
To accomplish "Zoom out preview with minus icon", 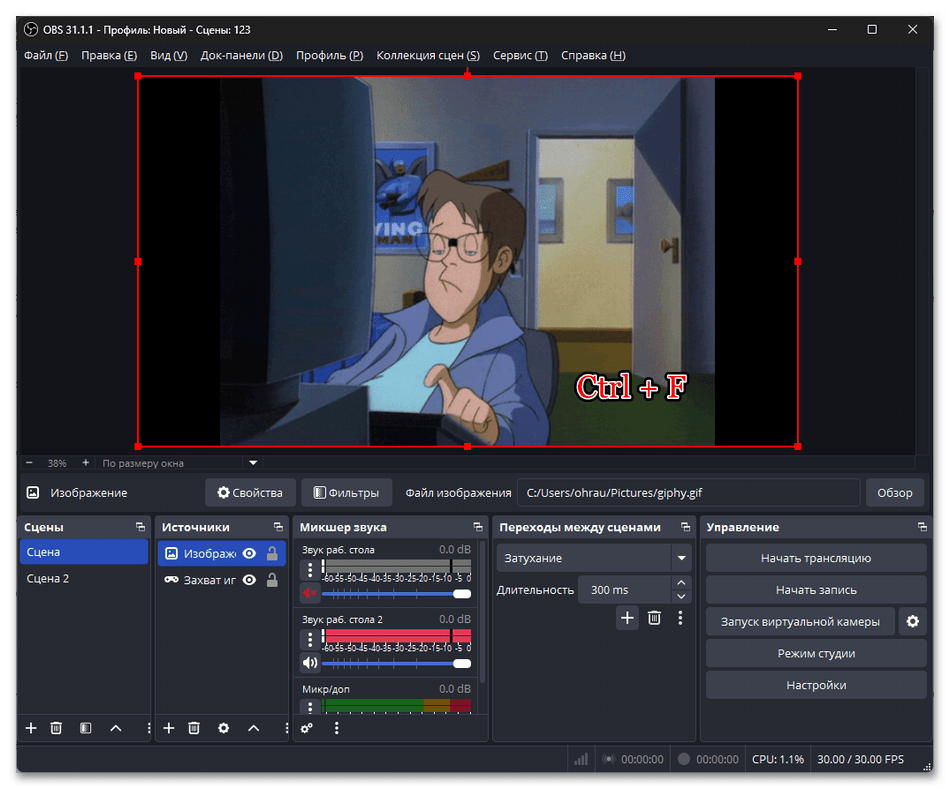I will click(x=29, y=462).
